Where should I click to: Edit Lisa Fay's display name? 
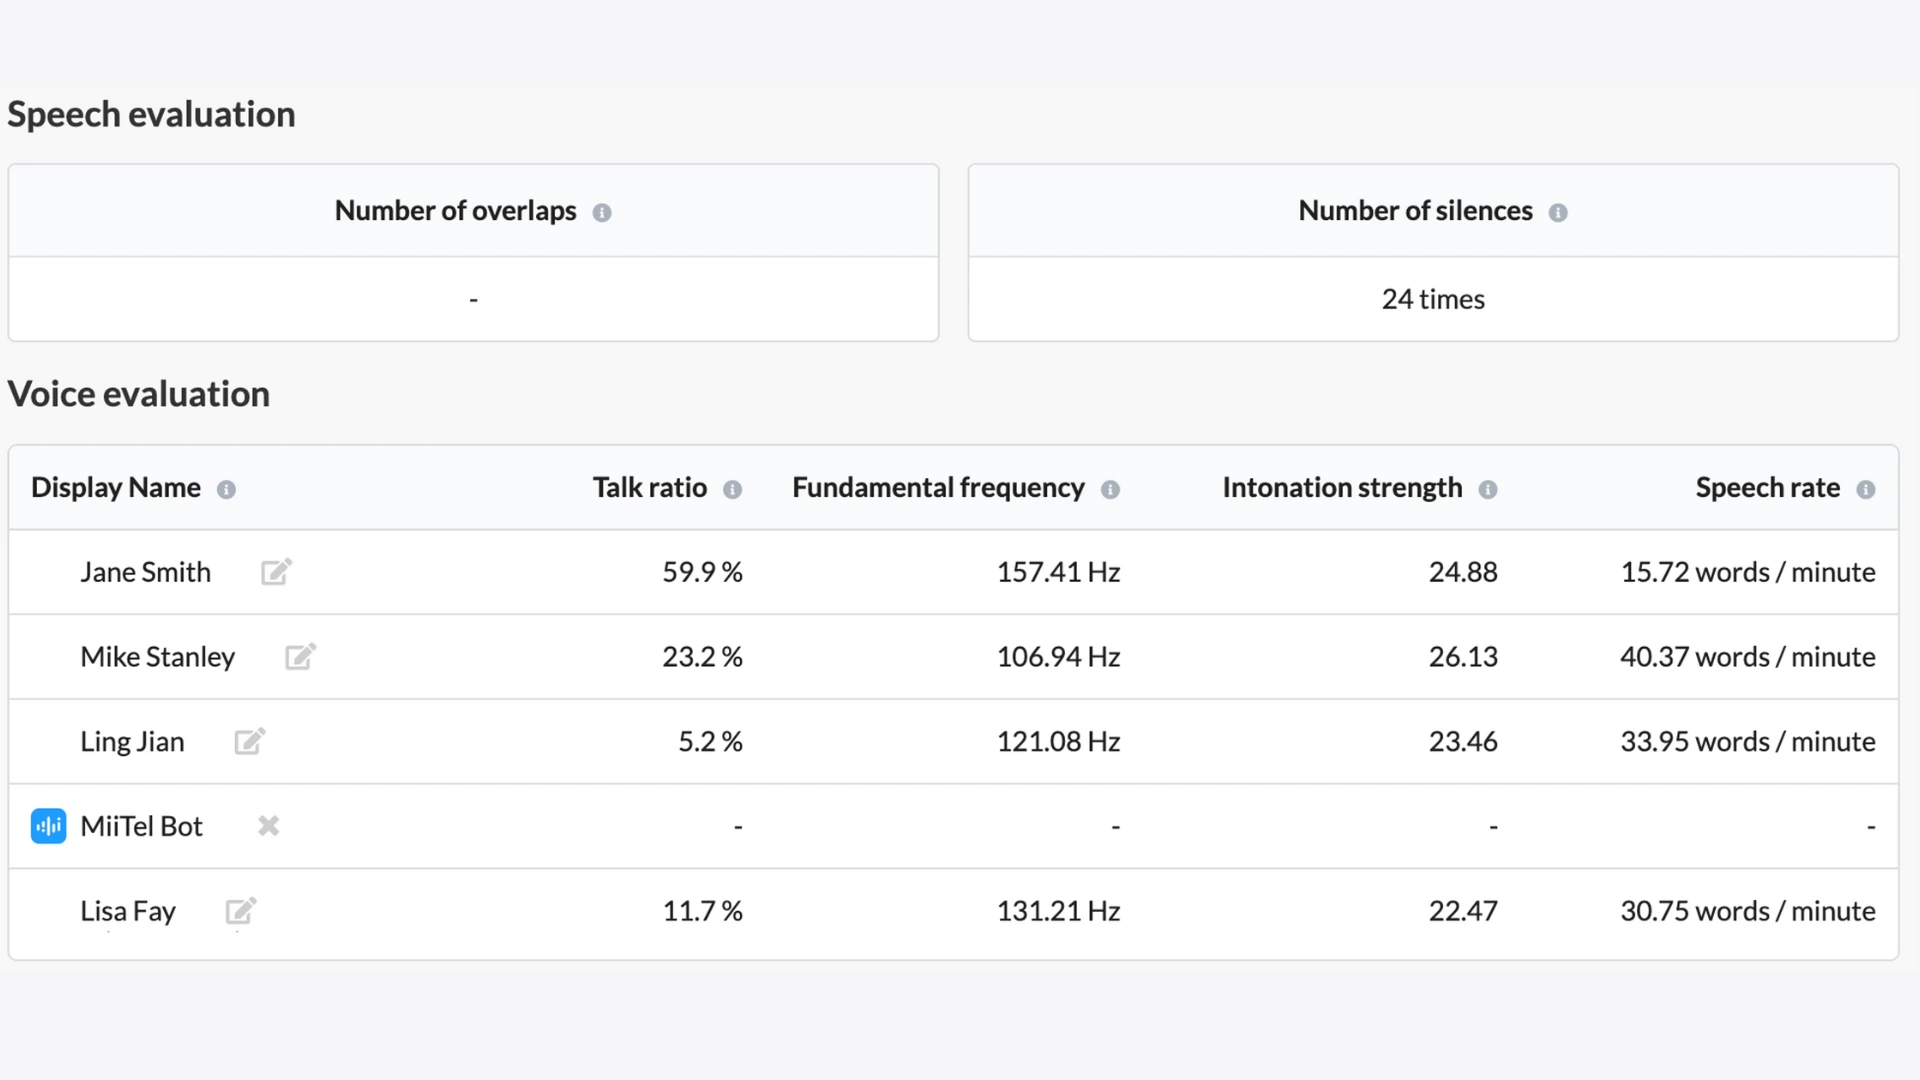(241, 911)
